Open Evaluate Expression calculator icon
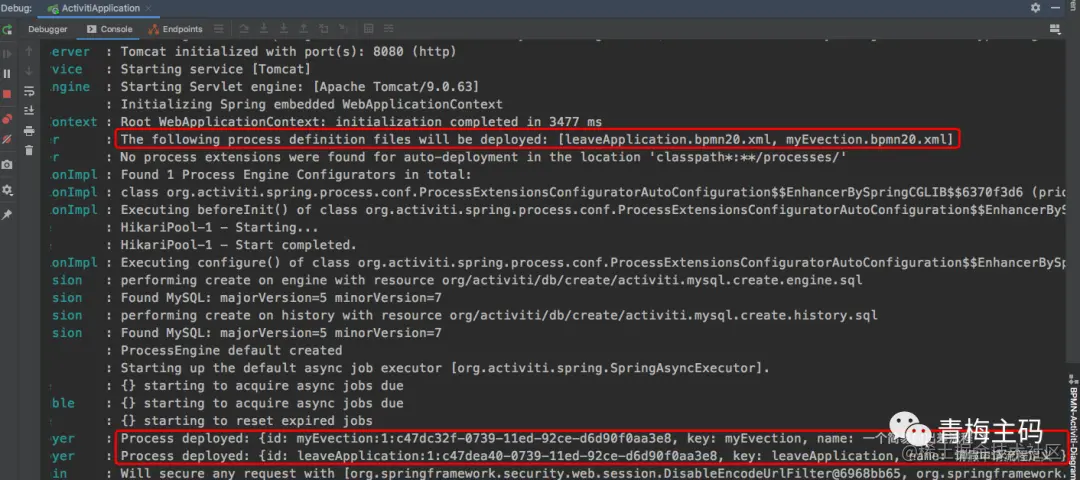1080x480 pixels. [x=368, y=29]
